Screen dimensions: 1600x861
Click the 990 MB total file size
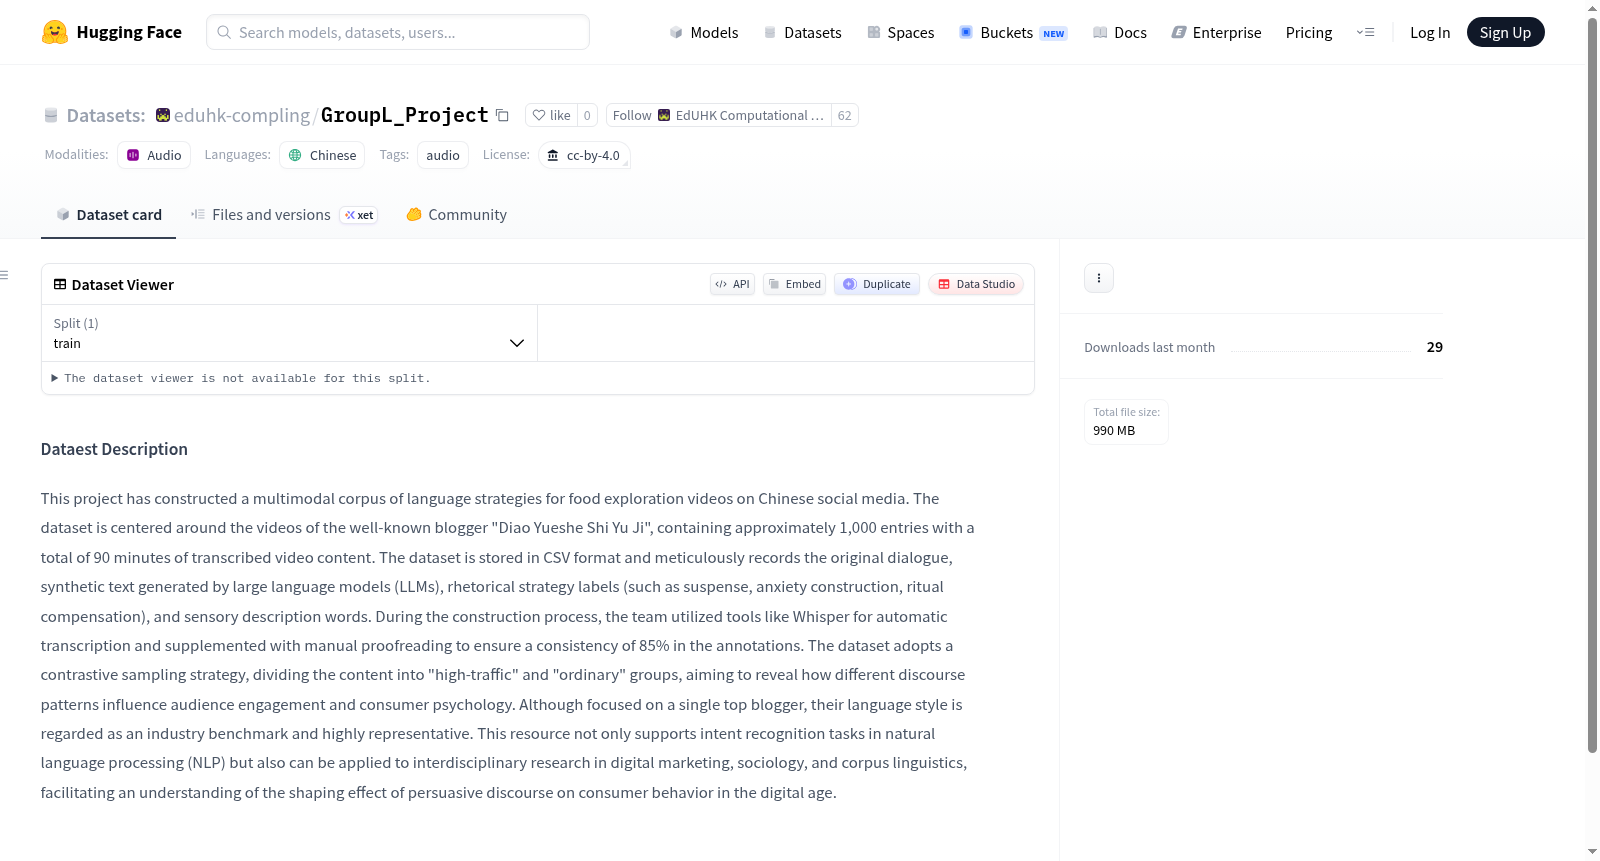1114,431
